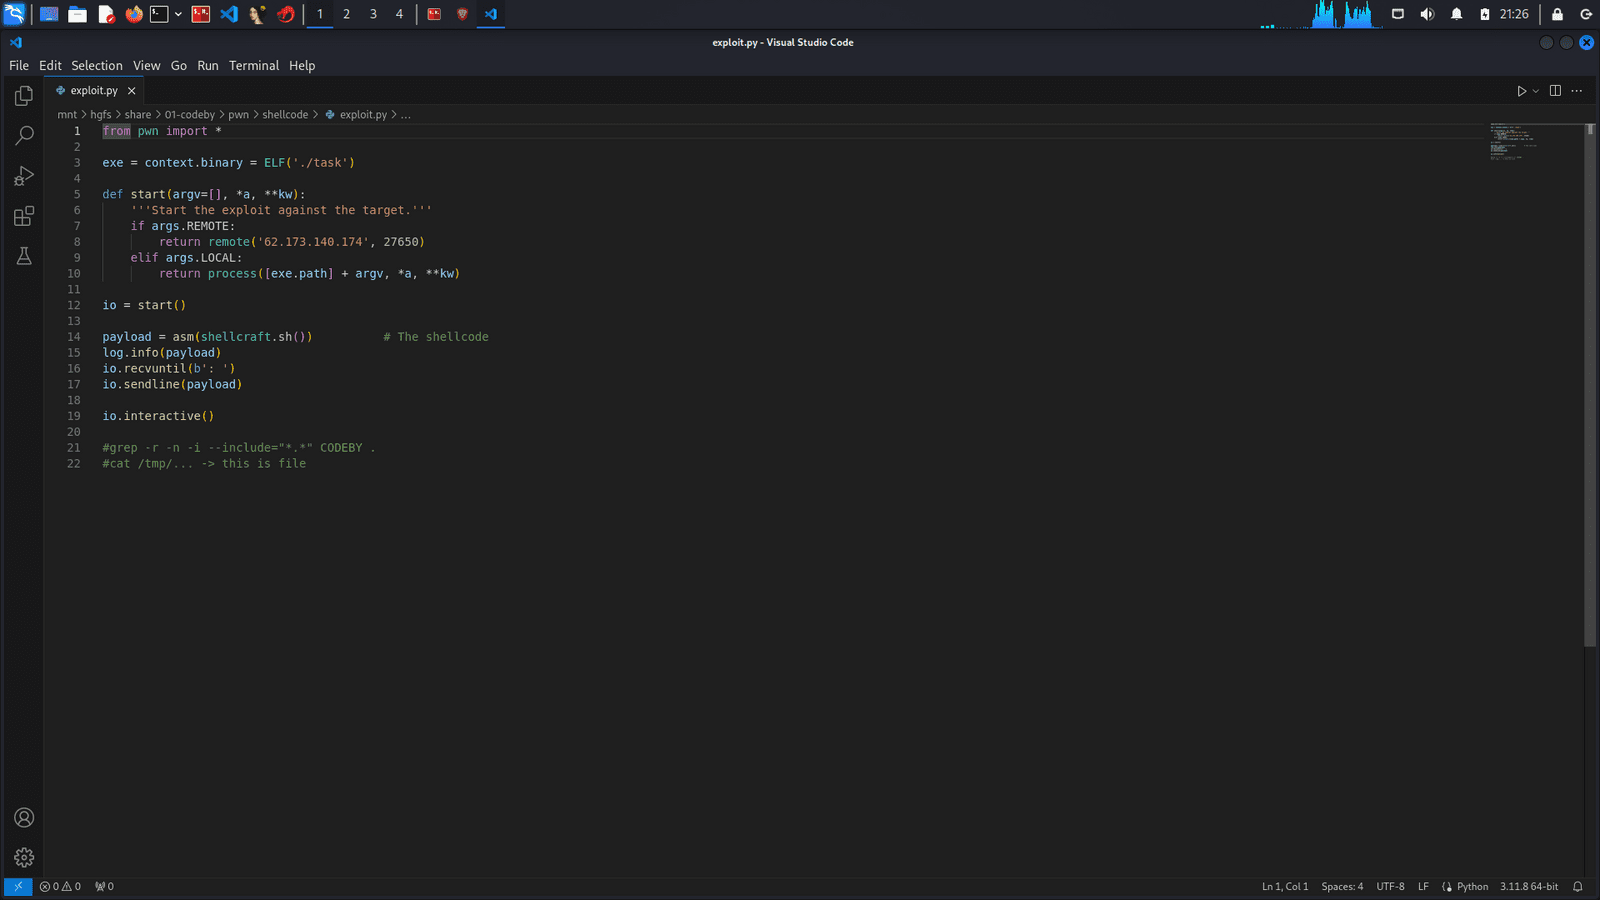Open the text editor launcher in the panel
The width and height of the screenshot is (1600, 900).
click(x=106, y=14)
